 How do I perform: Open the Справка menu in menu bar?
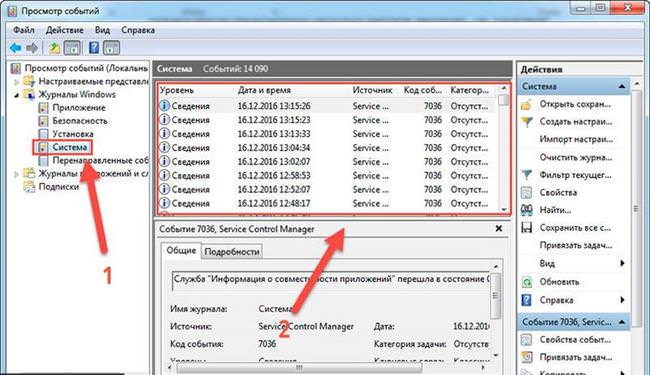click(138, 30)
